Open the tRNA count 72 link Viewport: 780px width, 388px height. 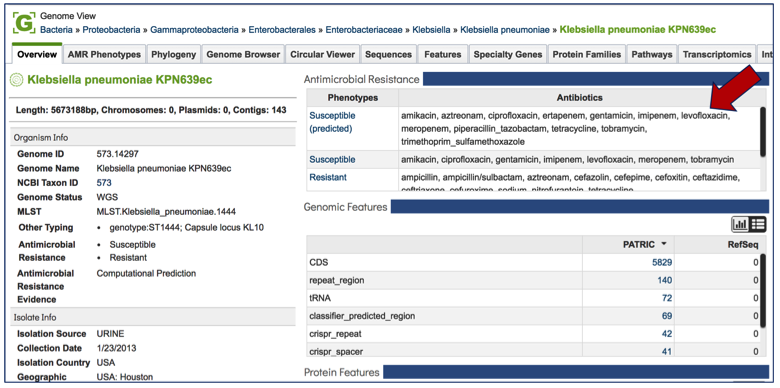[x=667, y=298]
